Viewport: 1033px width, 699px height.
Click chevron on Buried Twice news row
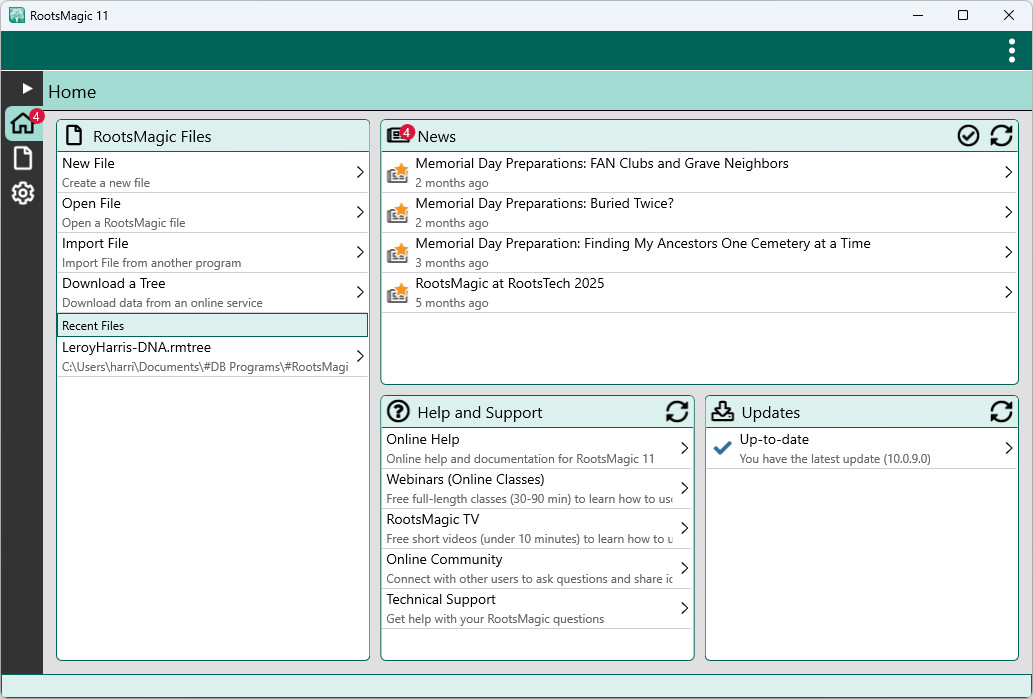click(1008, 212)
